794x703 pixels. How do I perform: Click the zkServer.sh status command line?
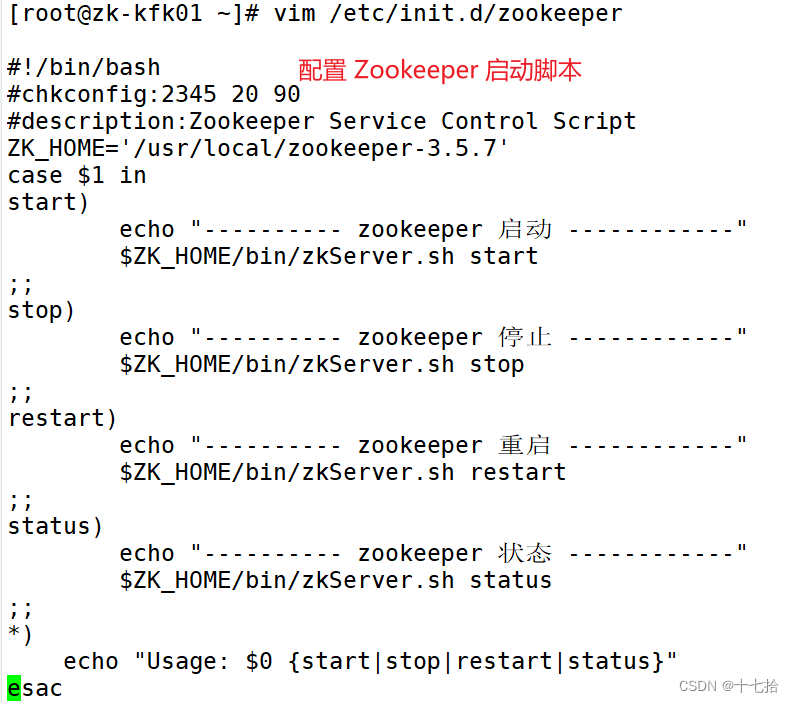(x=336, y=581)
